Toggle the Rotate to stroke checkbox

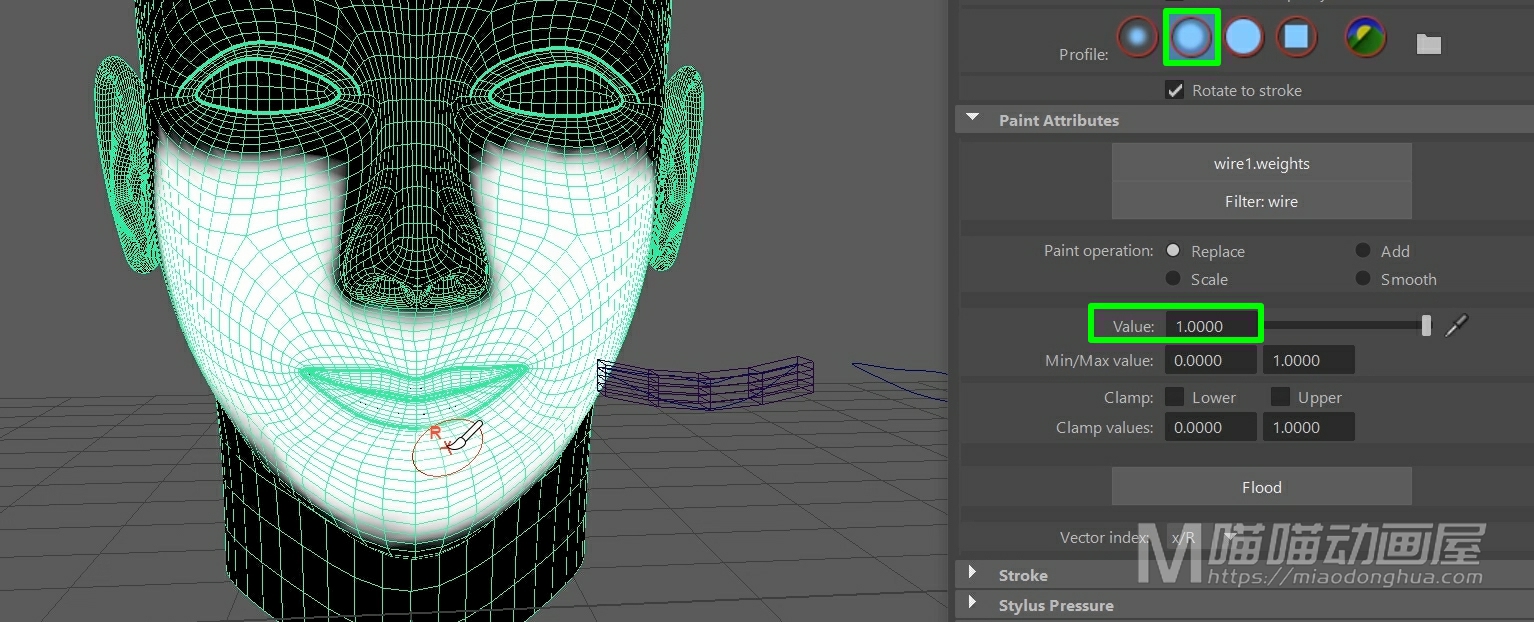point(1175,90)
